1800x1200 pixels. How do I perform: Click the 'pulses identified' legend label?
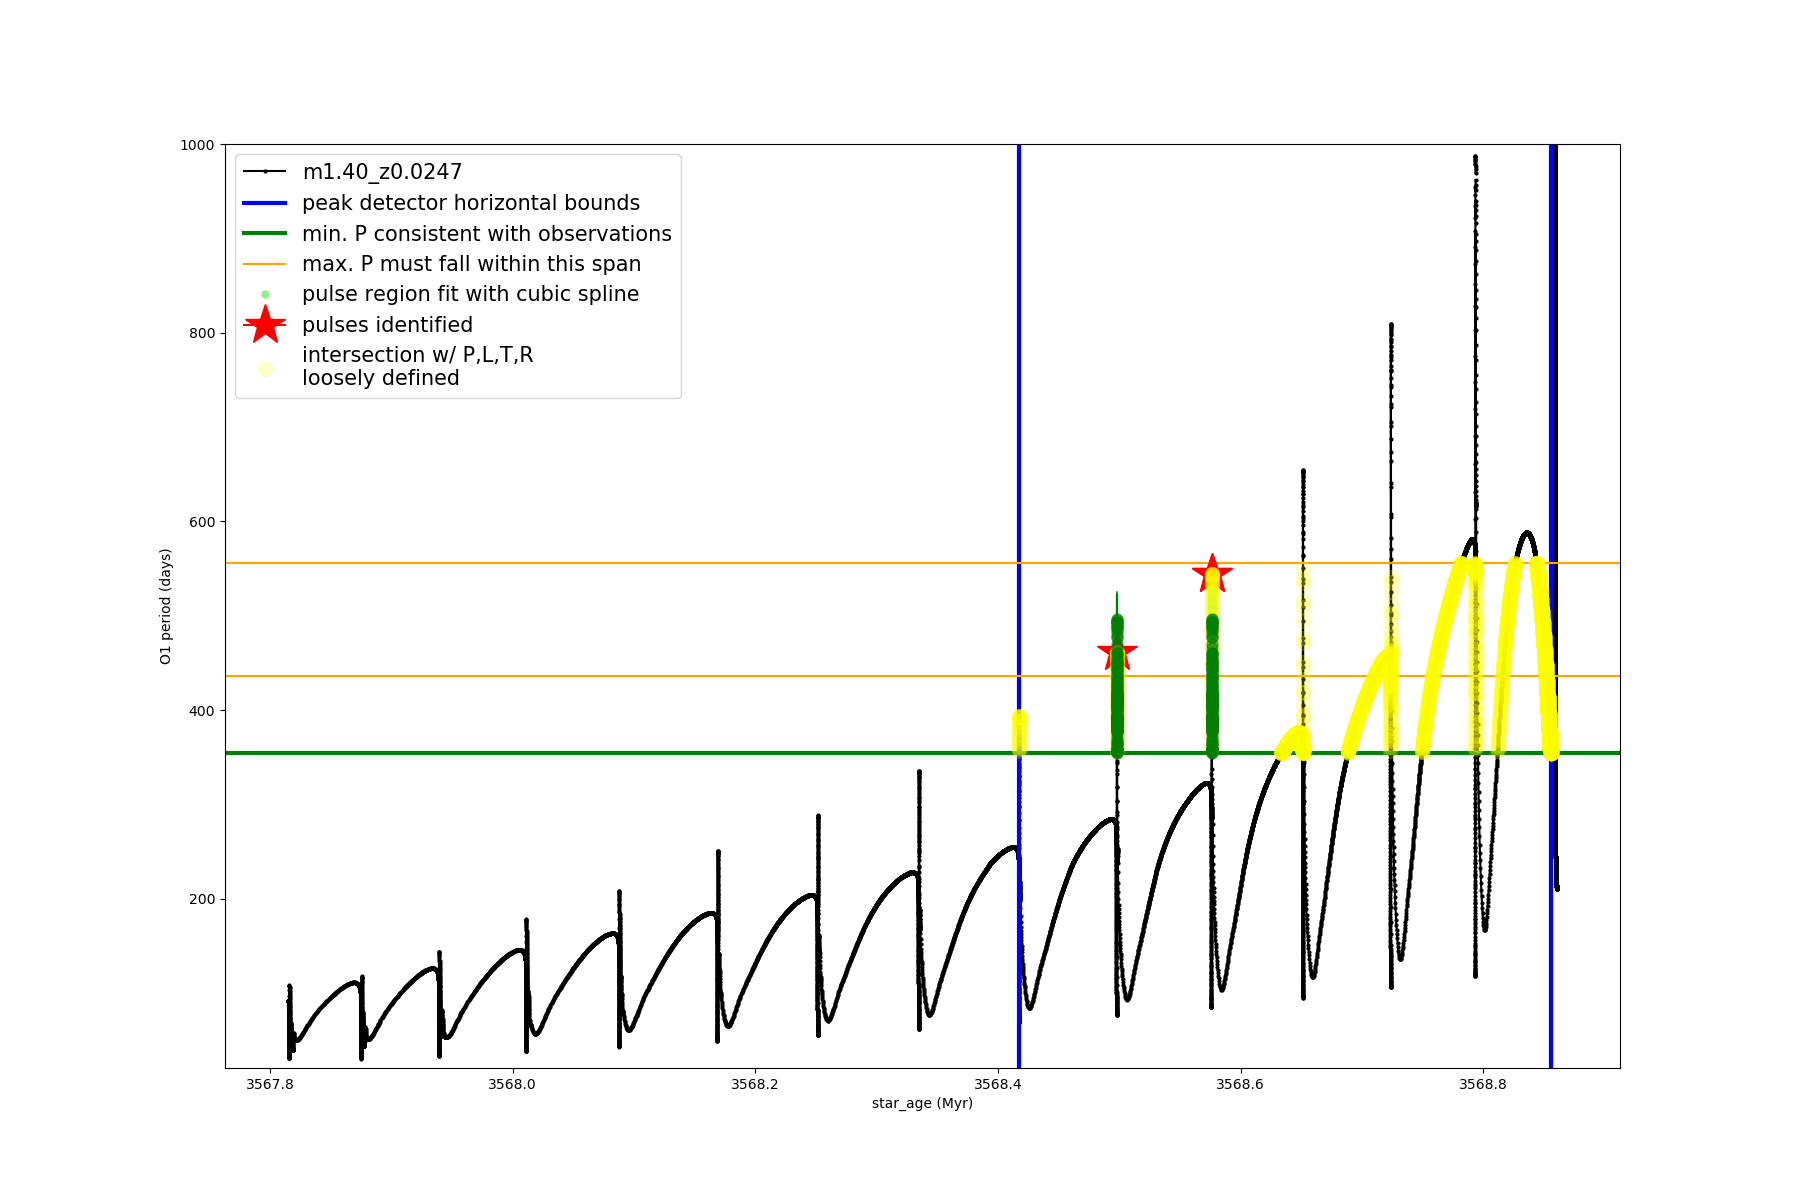pyautogui.click(x=387, y=325)
